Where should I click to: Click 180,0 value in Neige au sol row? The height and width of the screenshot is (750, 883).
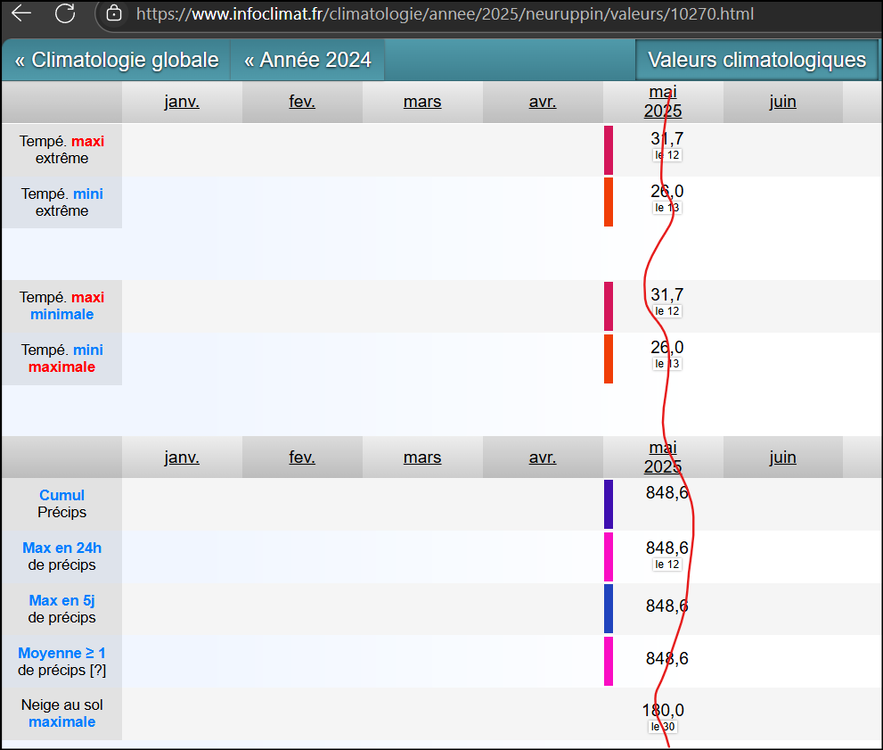coord(663,710)
